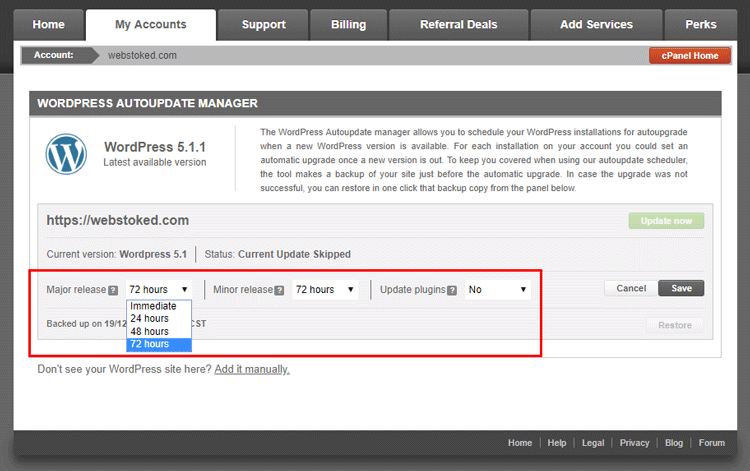
Task: Click the cPanel Home button
Action: (690, 55)
